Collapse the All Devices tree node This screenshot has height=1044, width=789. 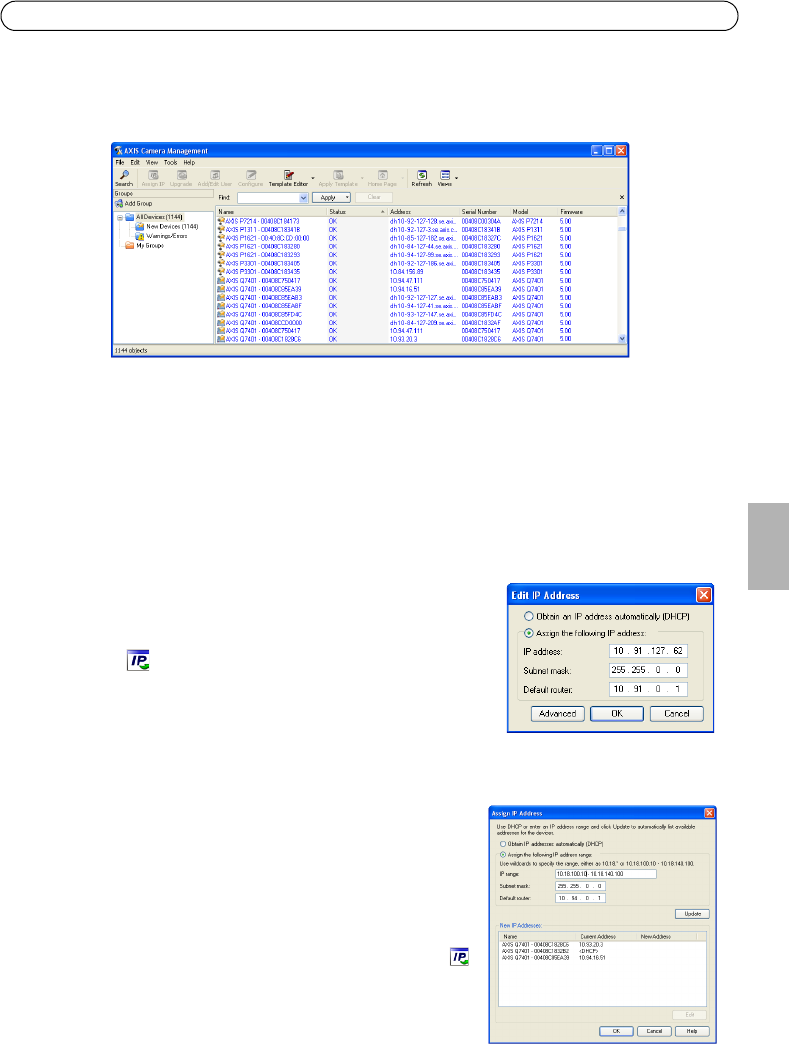[120, 217]
